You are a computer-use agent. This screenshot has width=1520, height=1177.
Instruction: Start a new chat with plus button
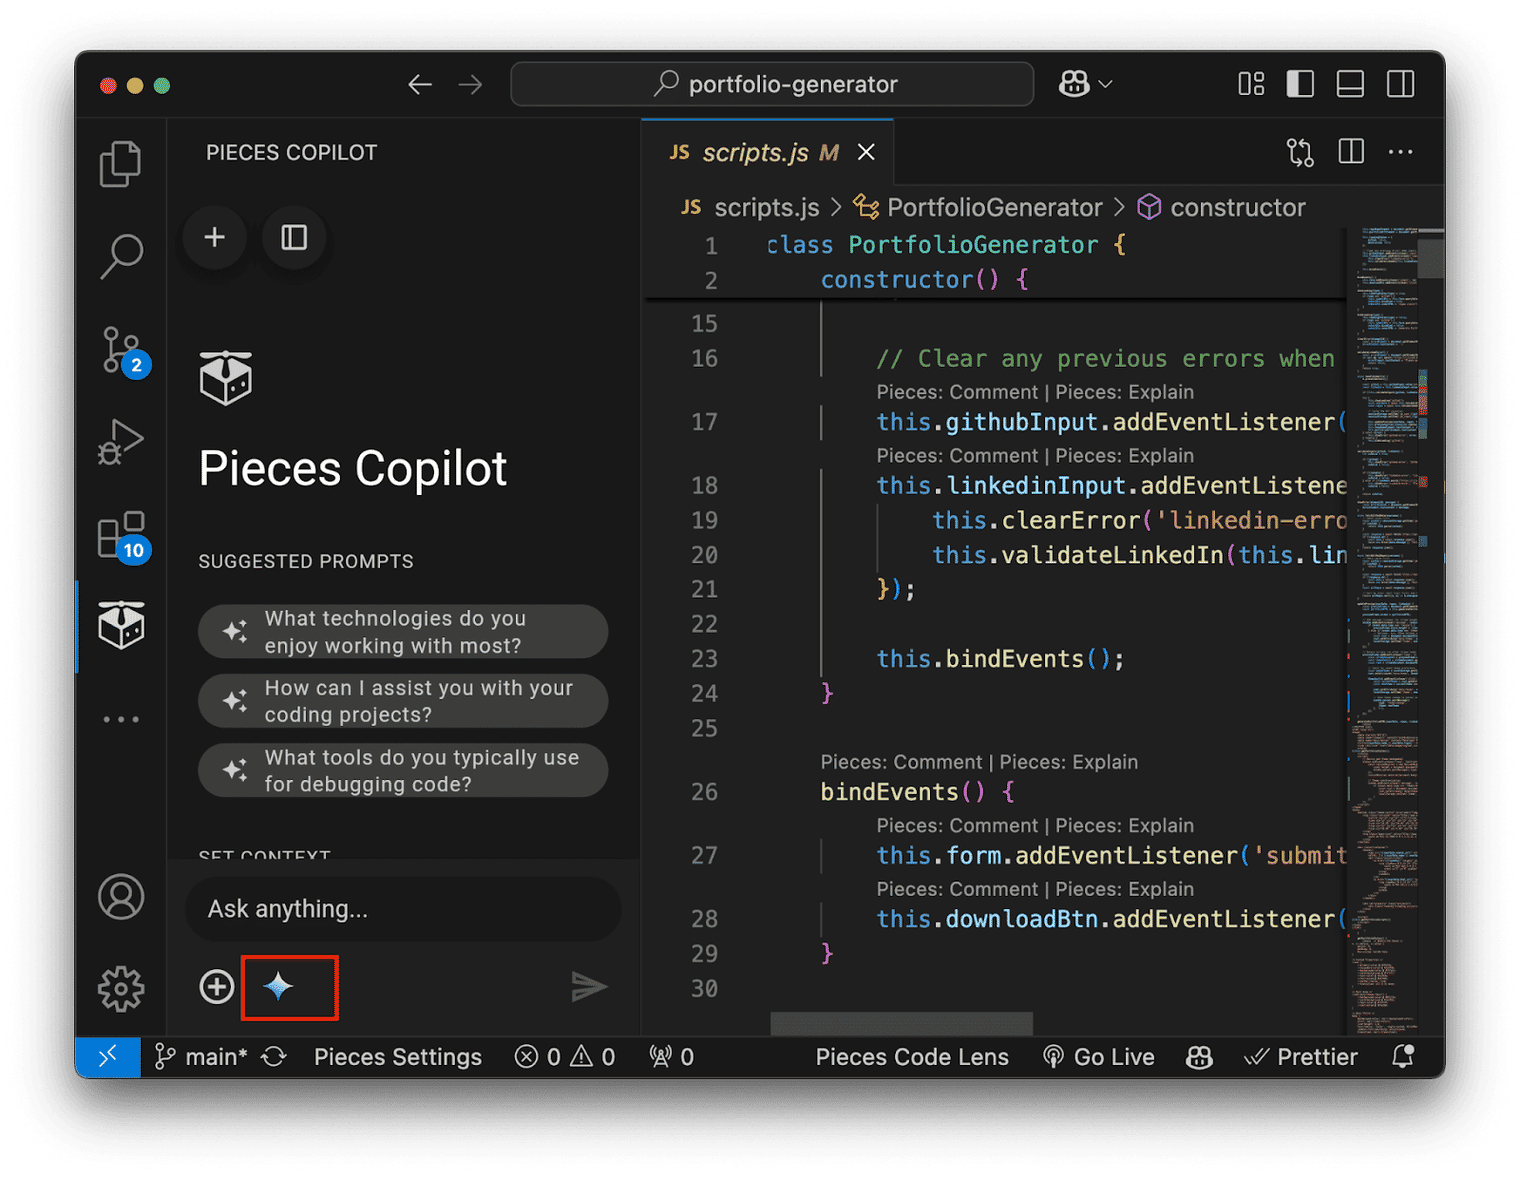coord(214,237)
